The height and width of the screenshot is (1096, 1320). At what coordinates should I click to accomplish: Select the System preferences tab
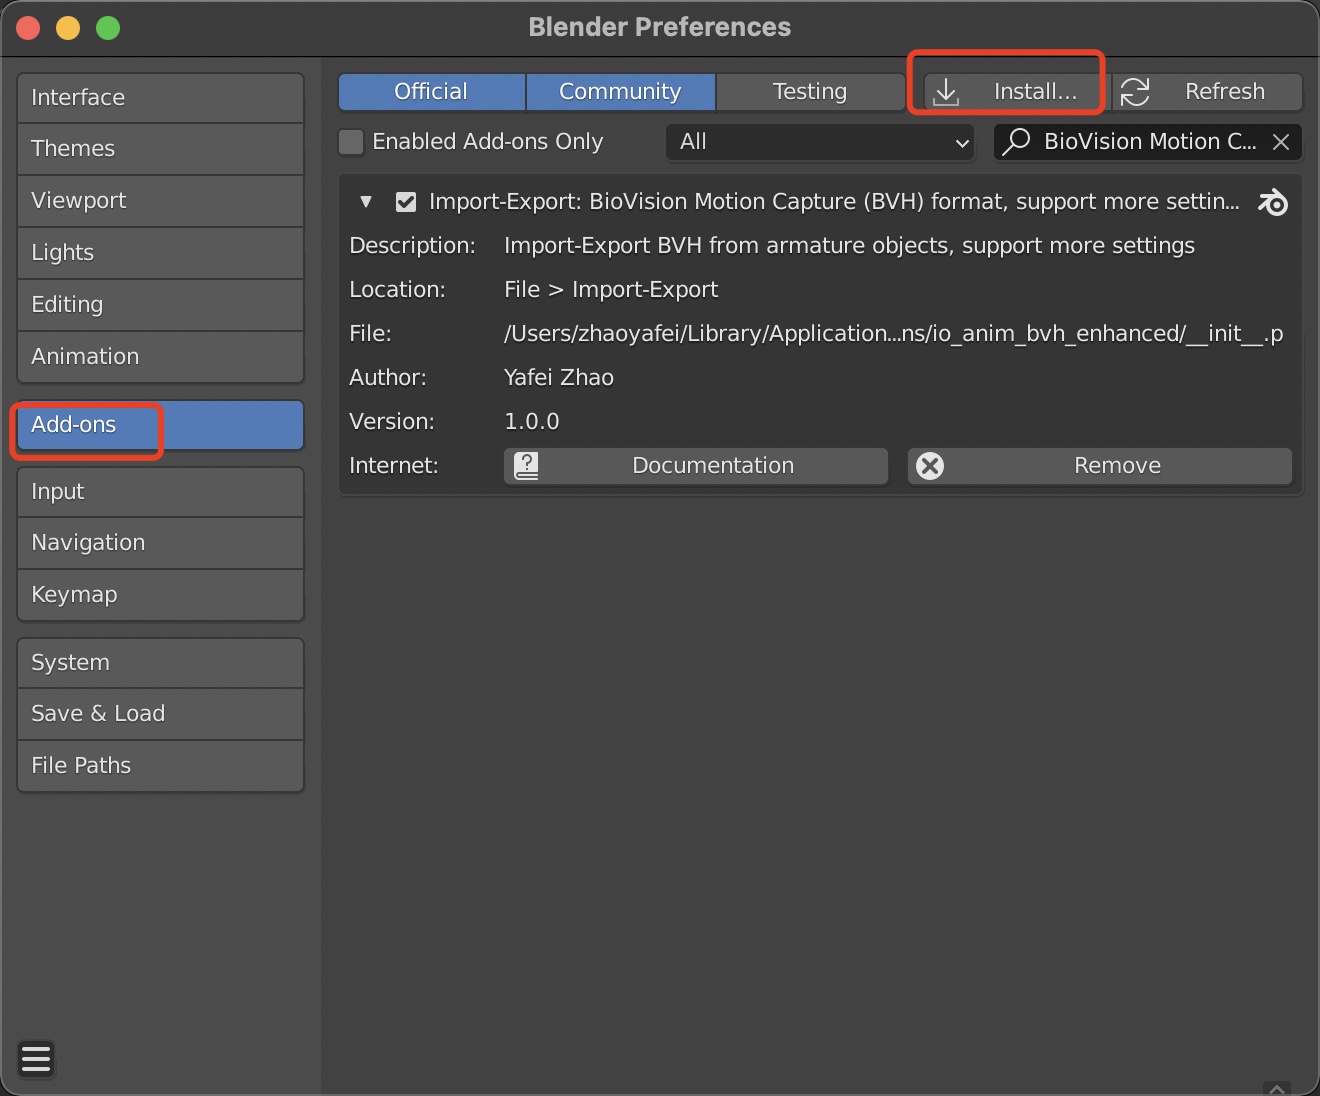(160, 663)
